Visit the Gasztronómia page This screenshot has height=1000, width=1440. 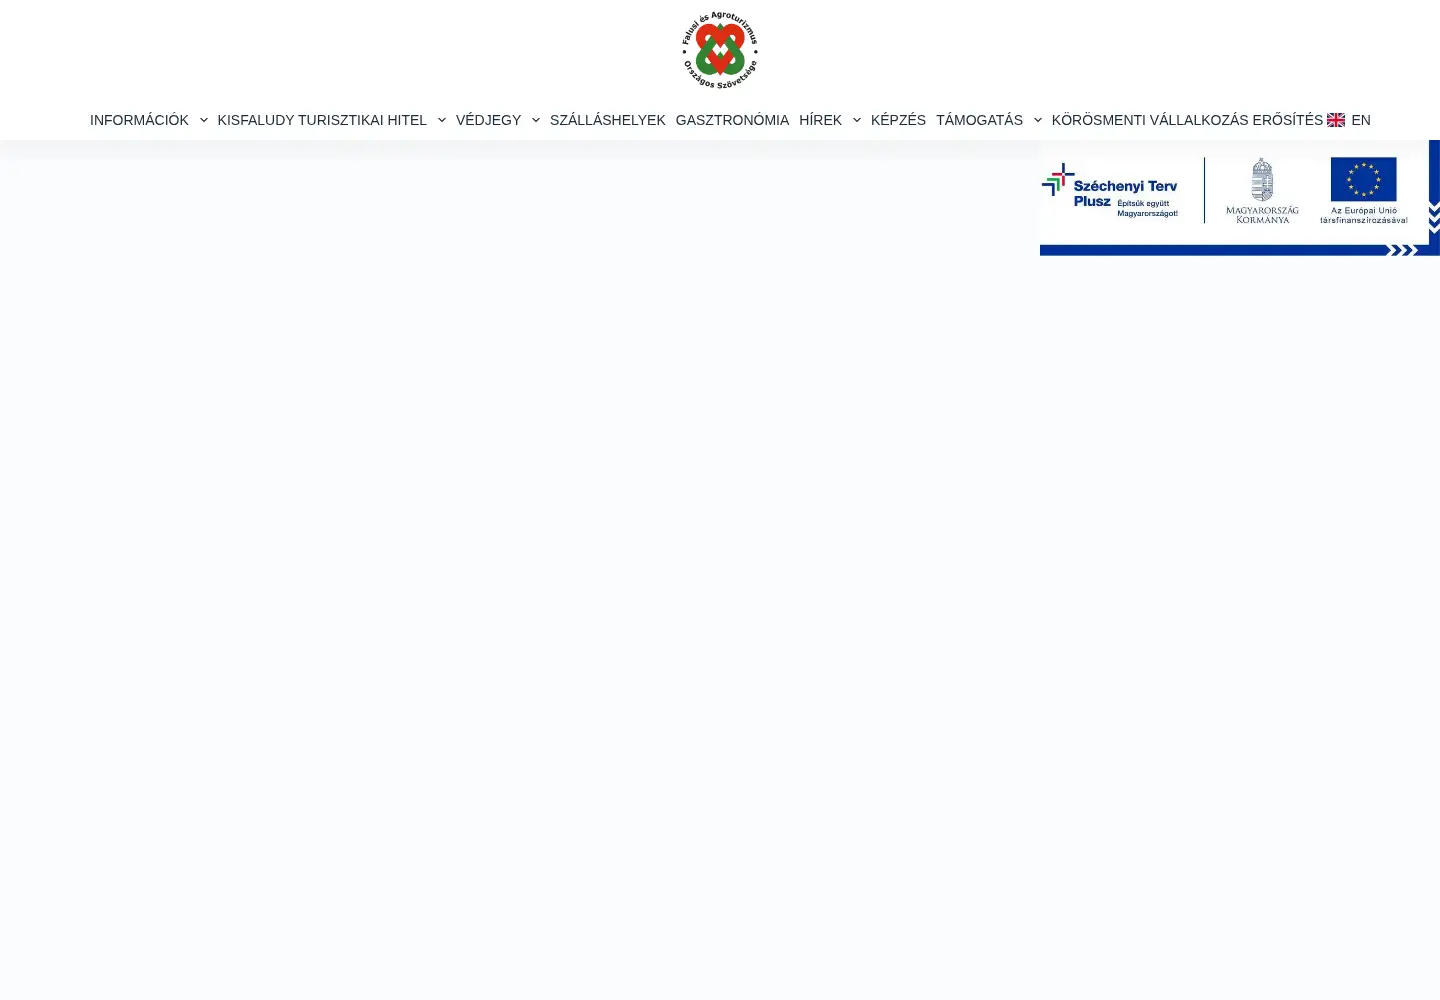(732, 120)
